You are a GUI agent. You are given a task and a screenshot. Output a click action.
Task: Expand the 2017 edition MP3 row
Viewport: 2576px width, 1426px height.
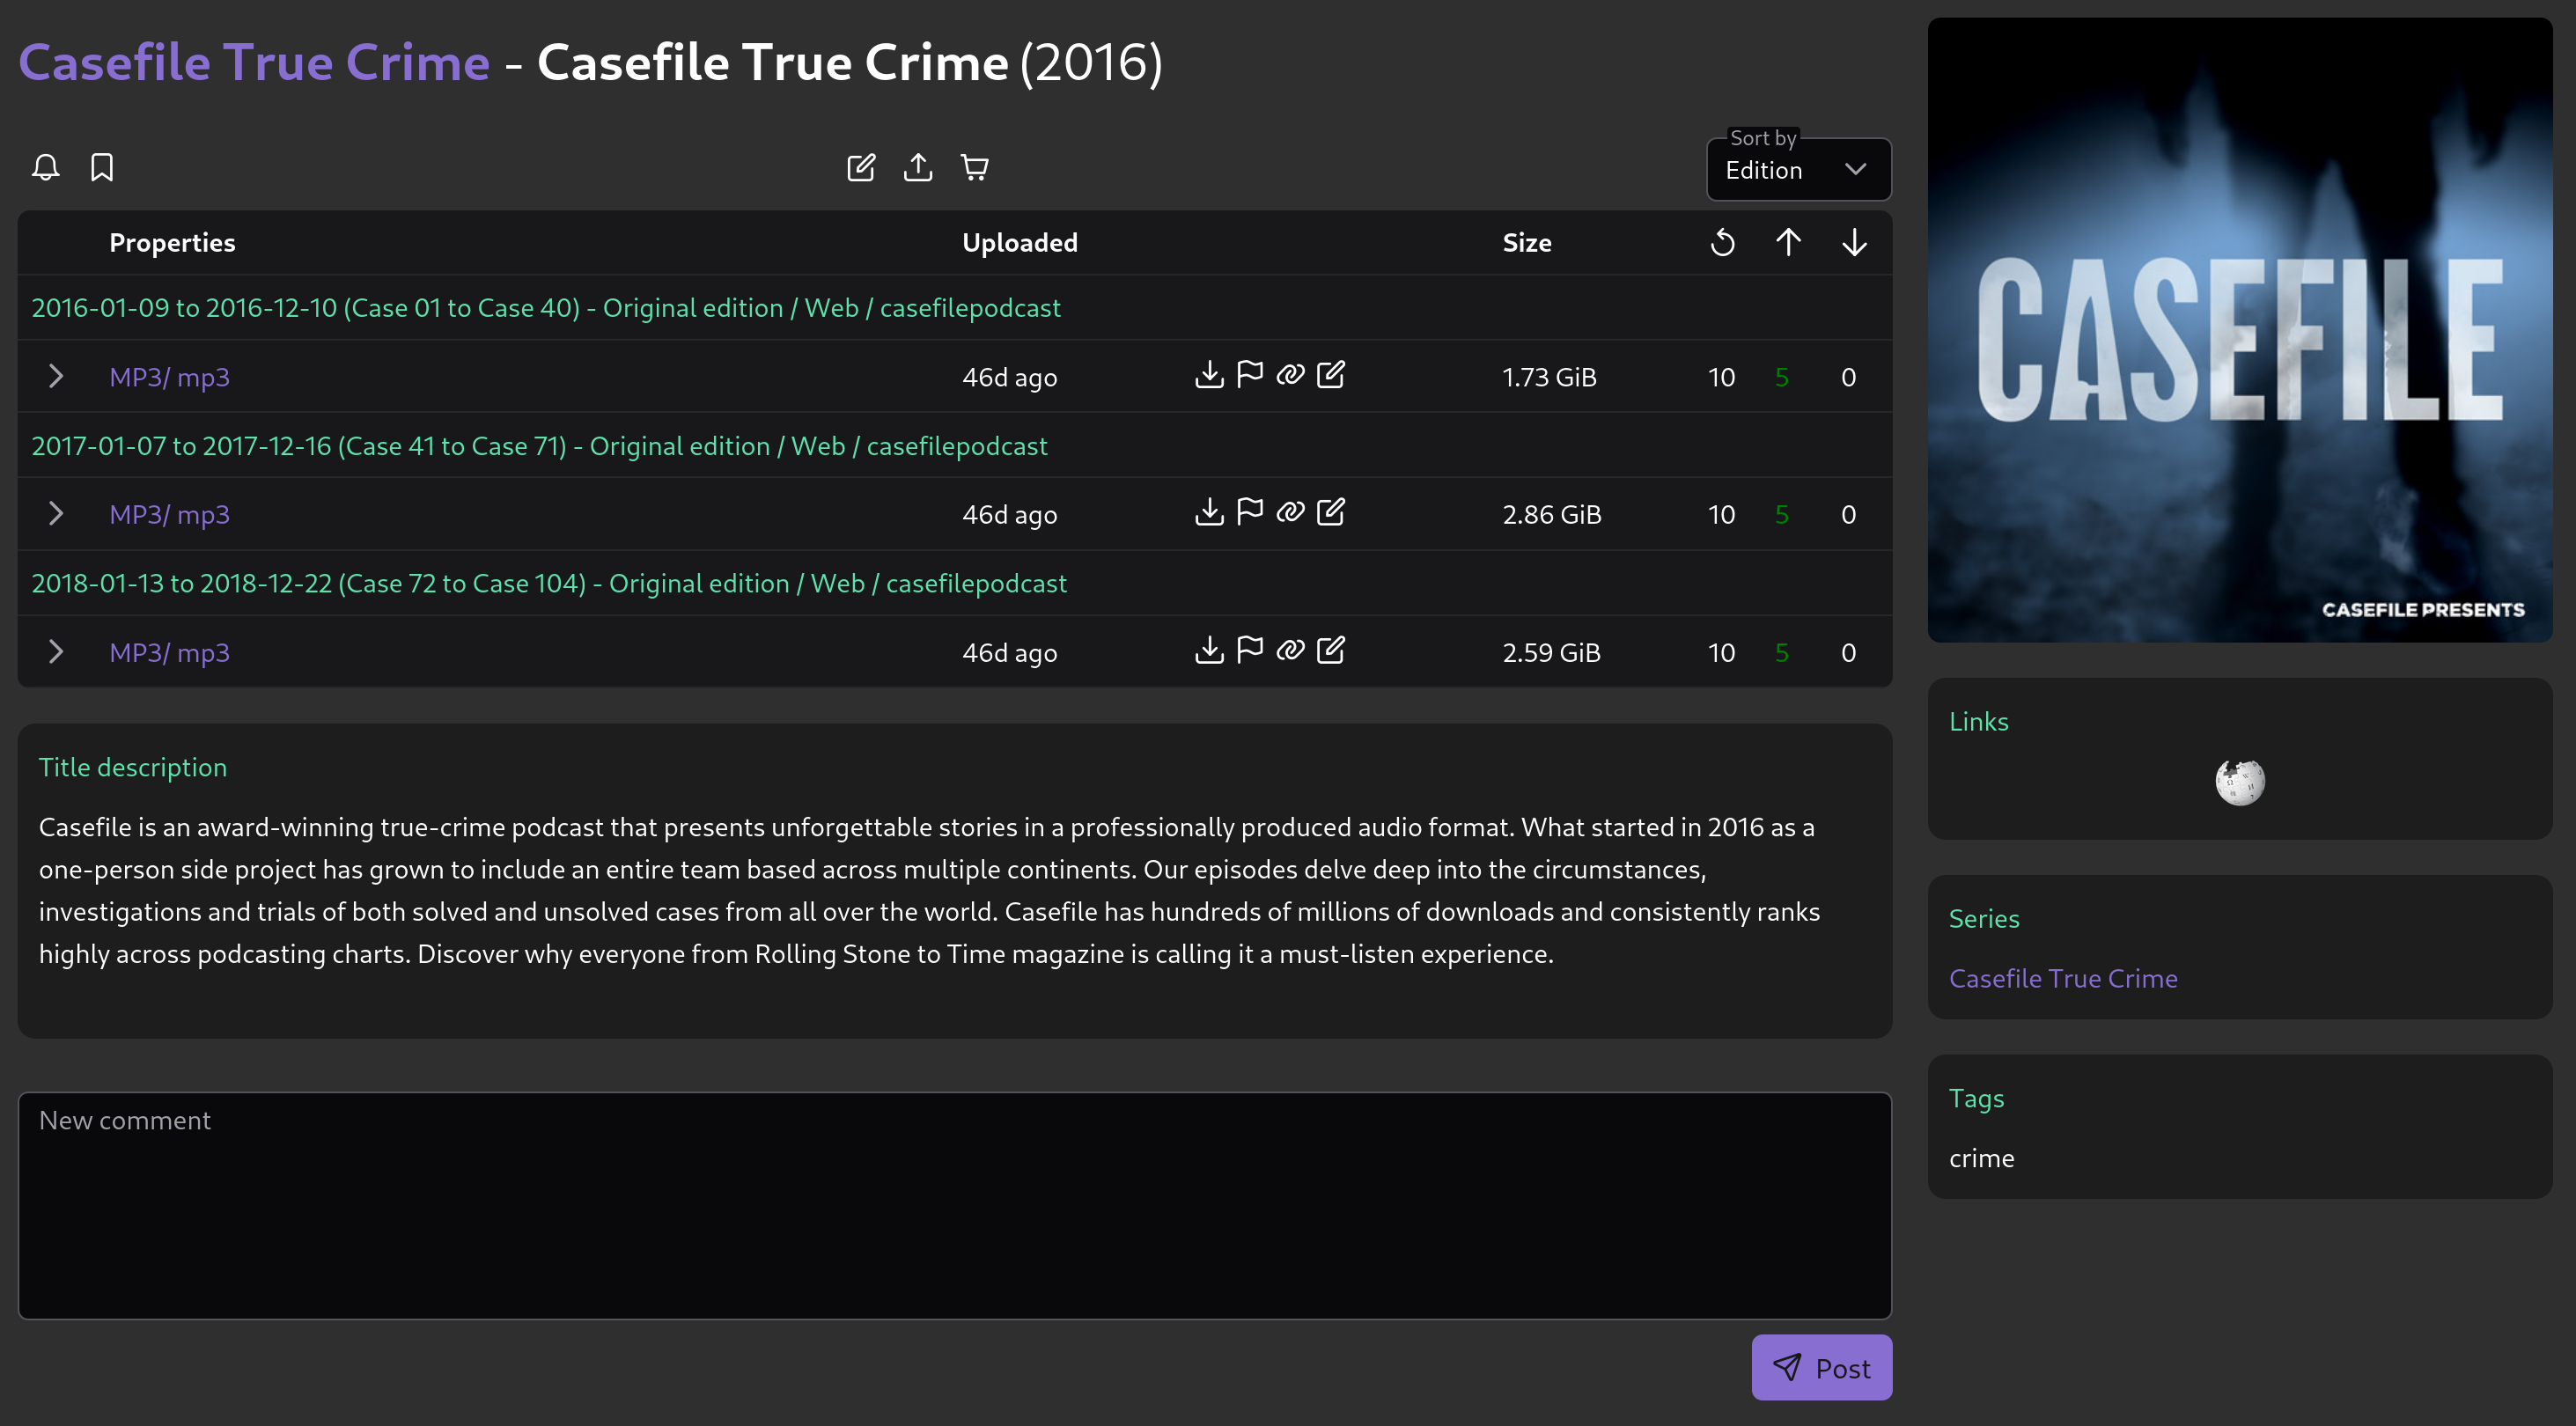click(x=56, y=513)
